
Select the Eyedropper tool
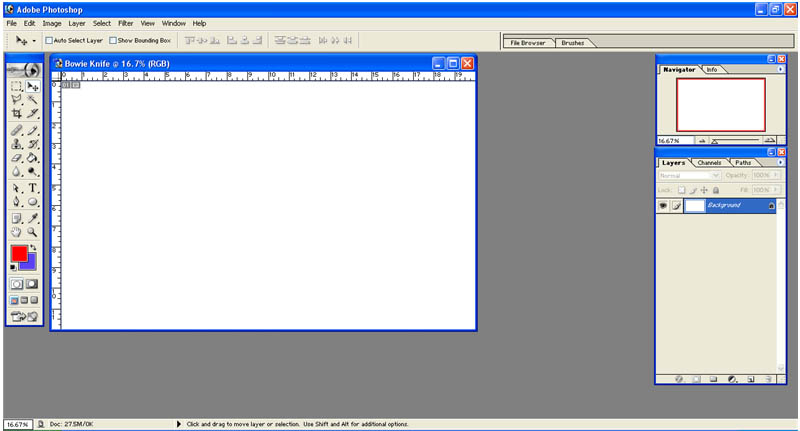[33, 218]
